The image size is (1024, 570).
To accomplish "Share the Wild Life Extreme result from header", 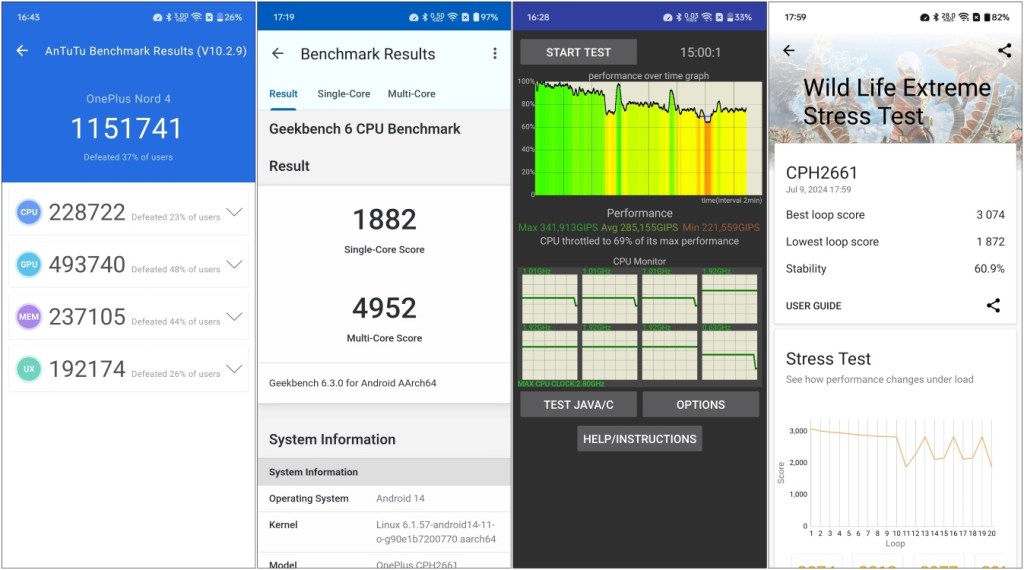I will pos(1004,50).
